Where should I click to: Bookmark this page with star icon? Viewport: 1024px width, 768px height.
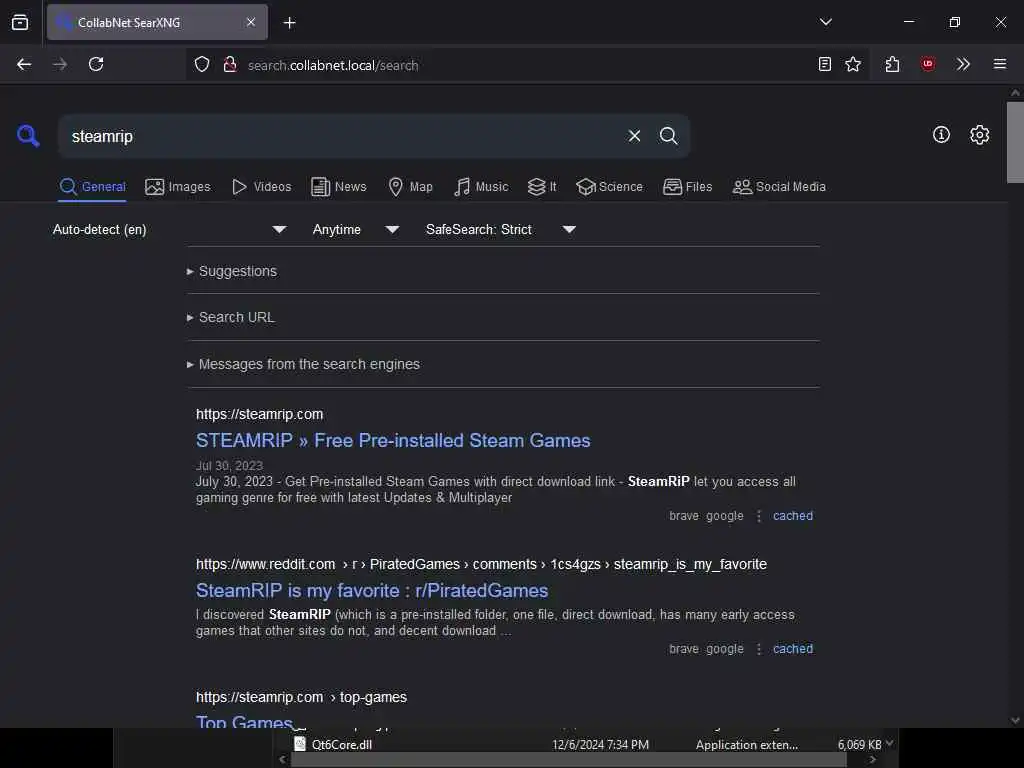pyautogui.click(x=853, y=64)
